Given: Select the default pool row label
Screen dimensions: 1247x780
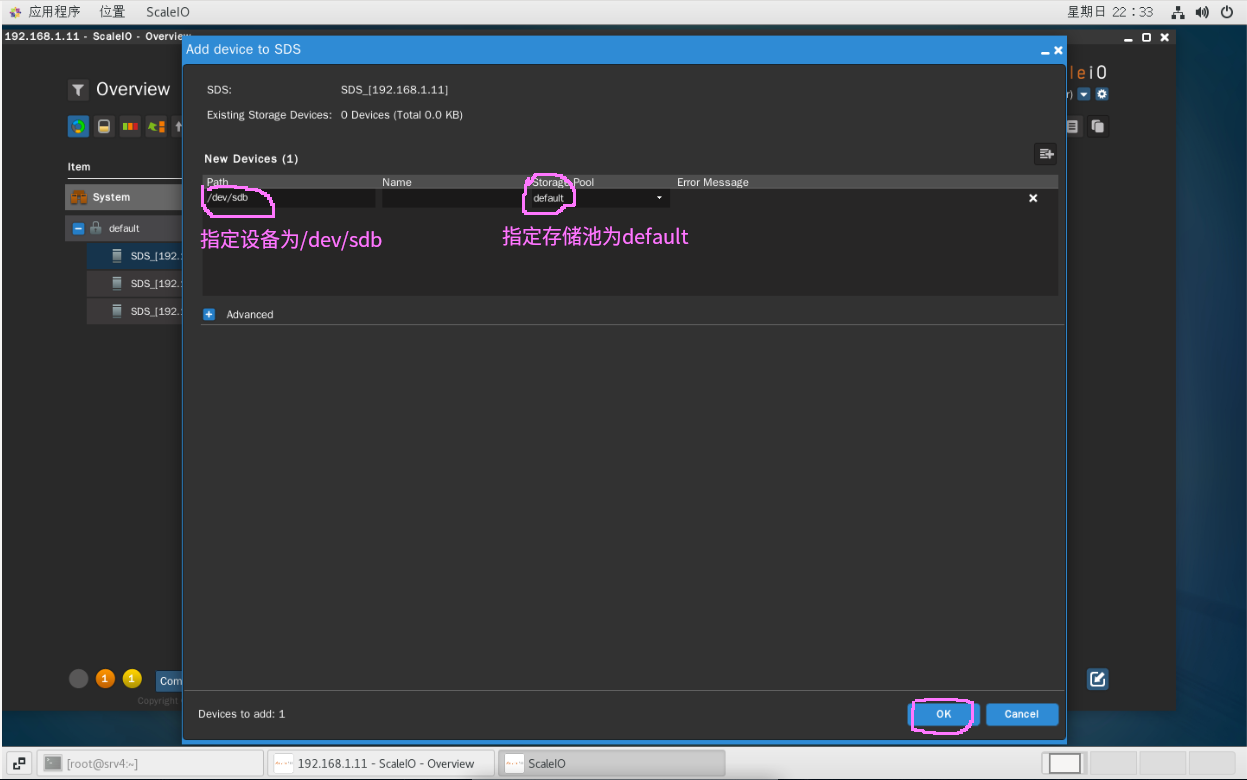Looking at the screenshot, I should click(124, 228).
